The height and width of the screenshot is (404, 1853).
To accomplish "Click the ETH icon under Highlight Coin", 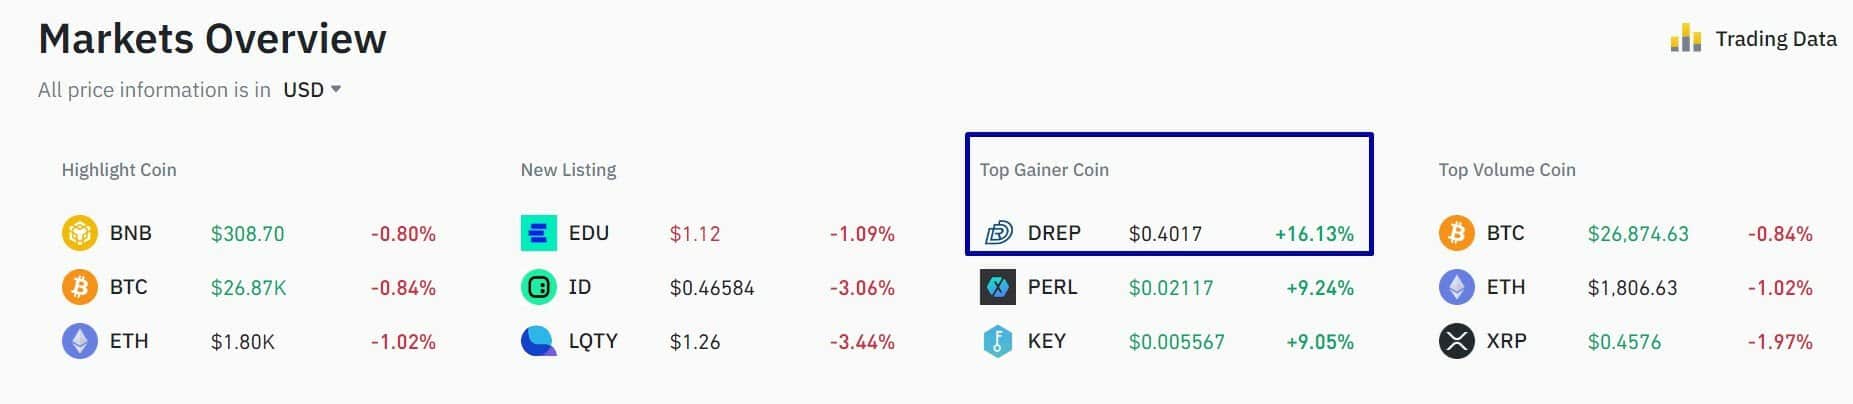I will [79, 341].
